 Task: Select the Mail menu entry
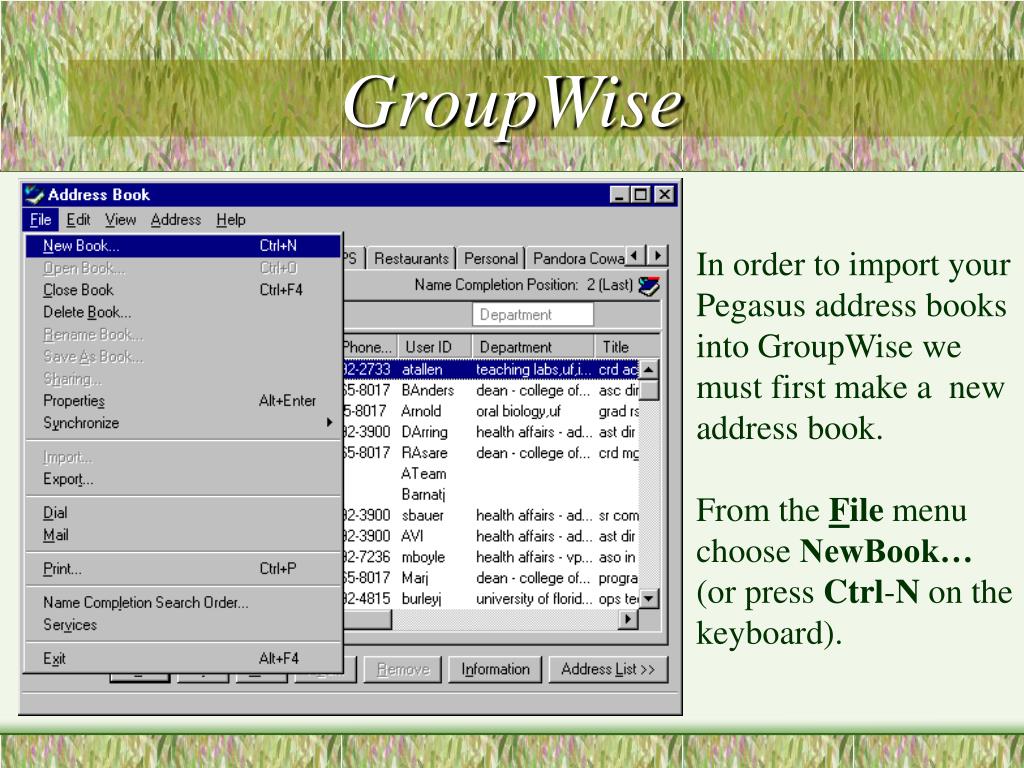click(184, 535)
